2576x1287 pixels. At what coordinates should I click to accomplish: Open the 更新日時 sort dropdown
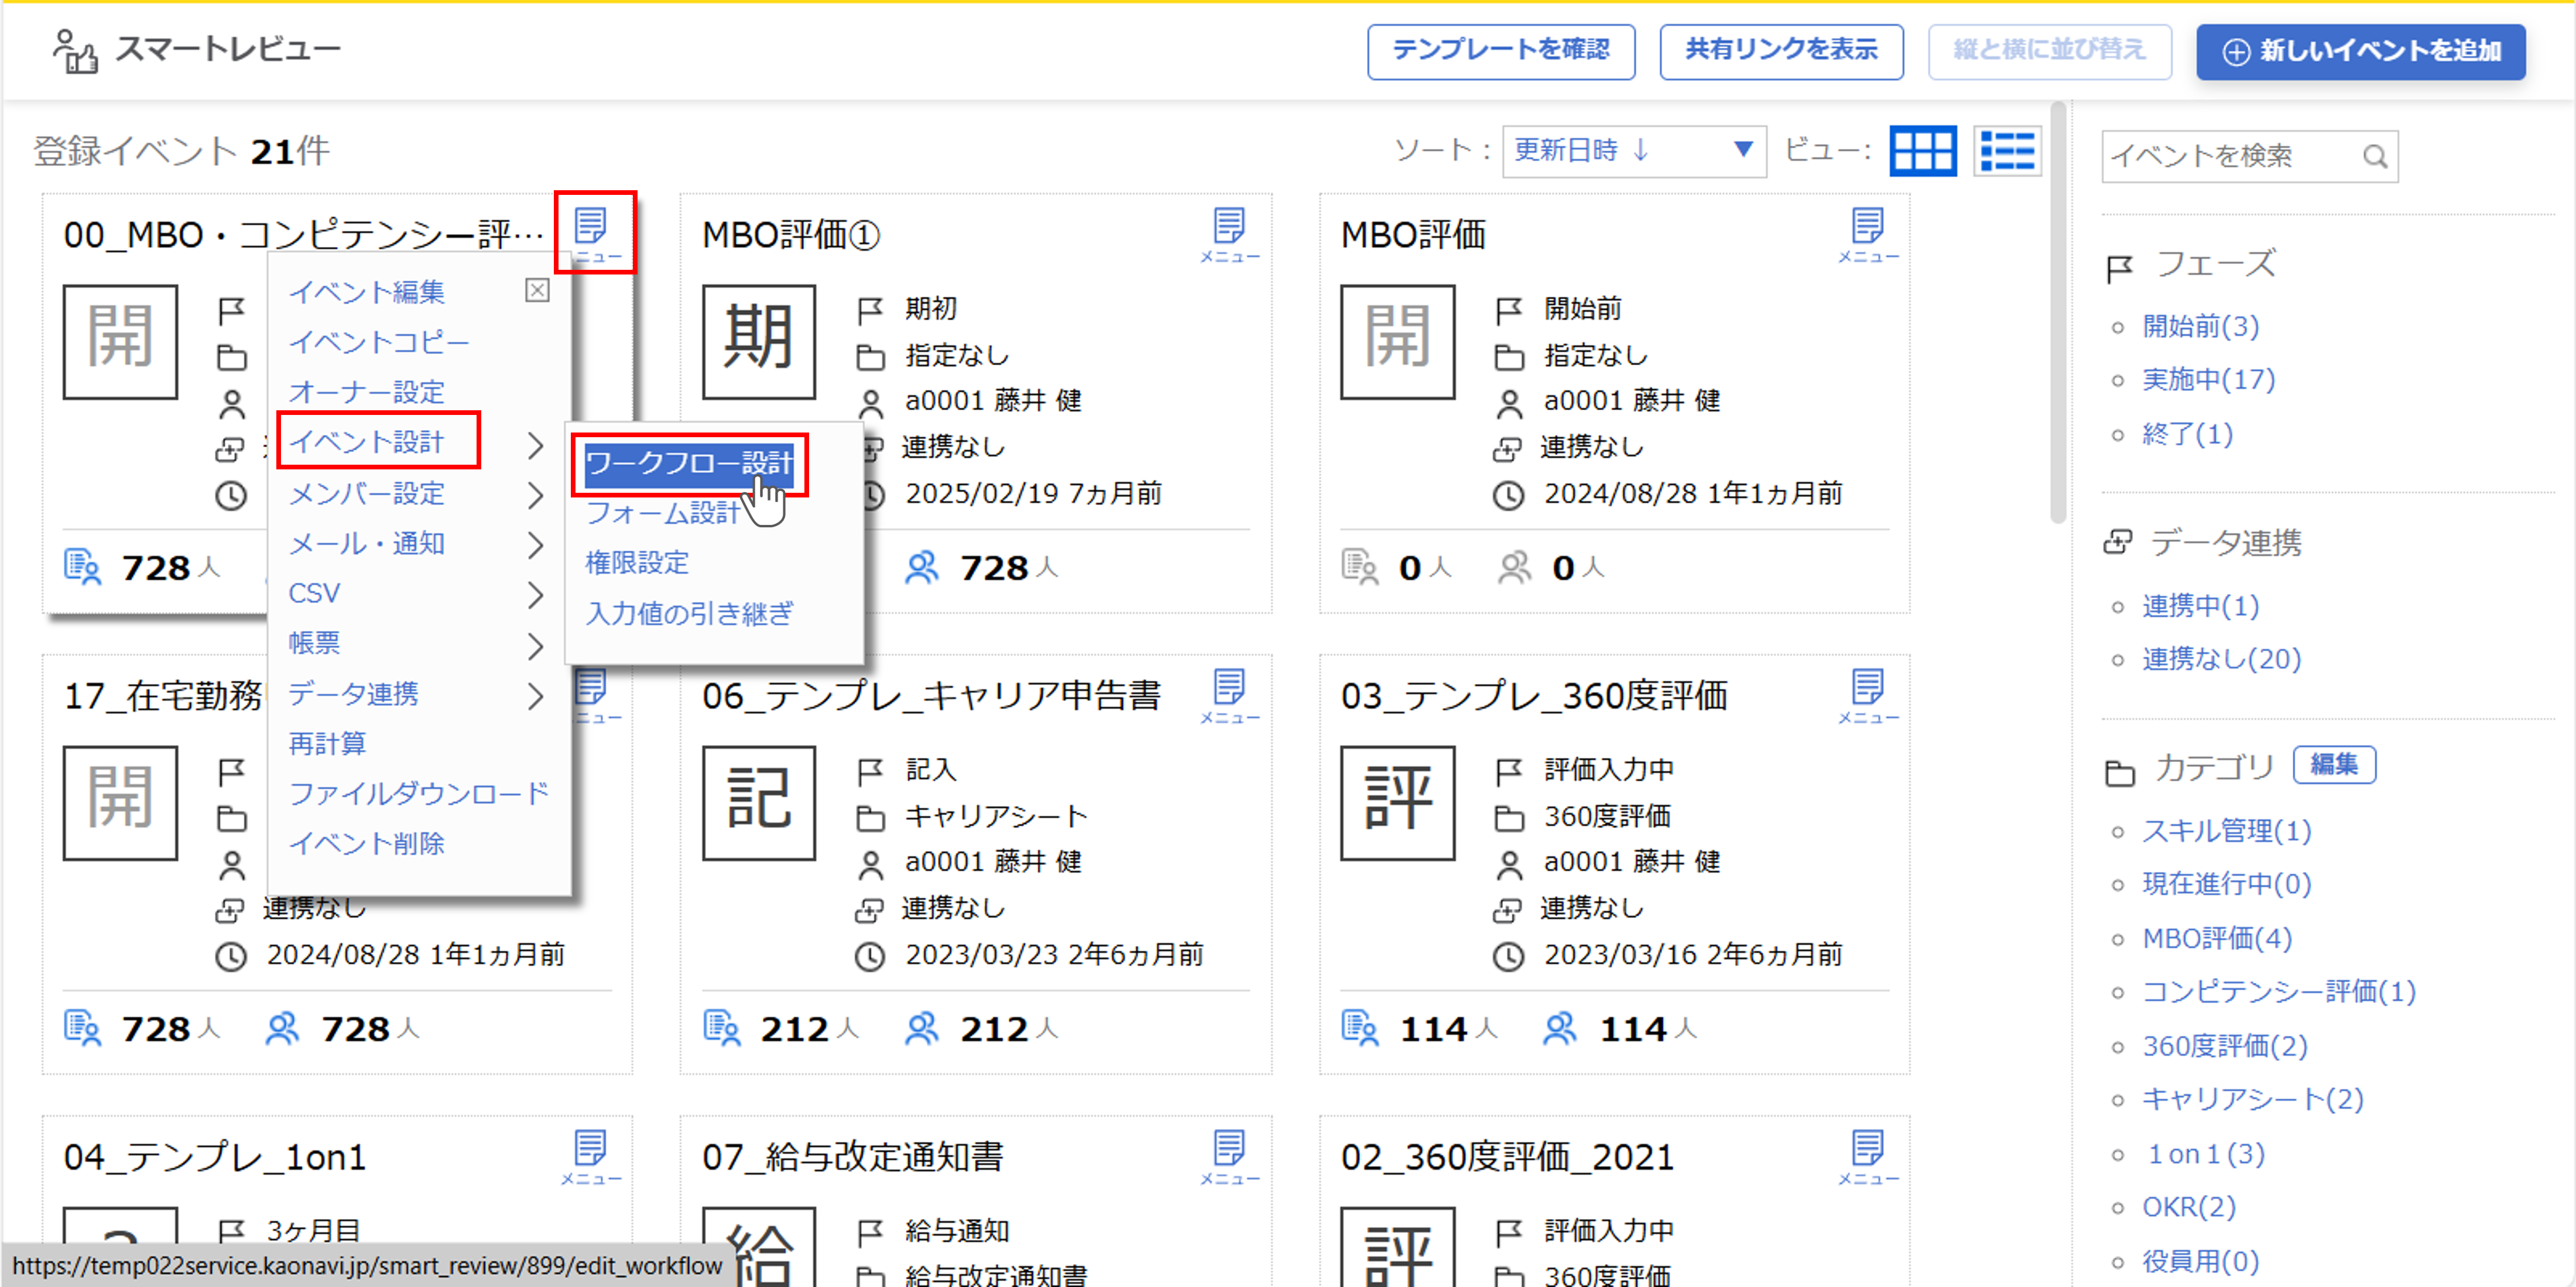click(x=1632, y=150)
